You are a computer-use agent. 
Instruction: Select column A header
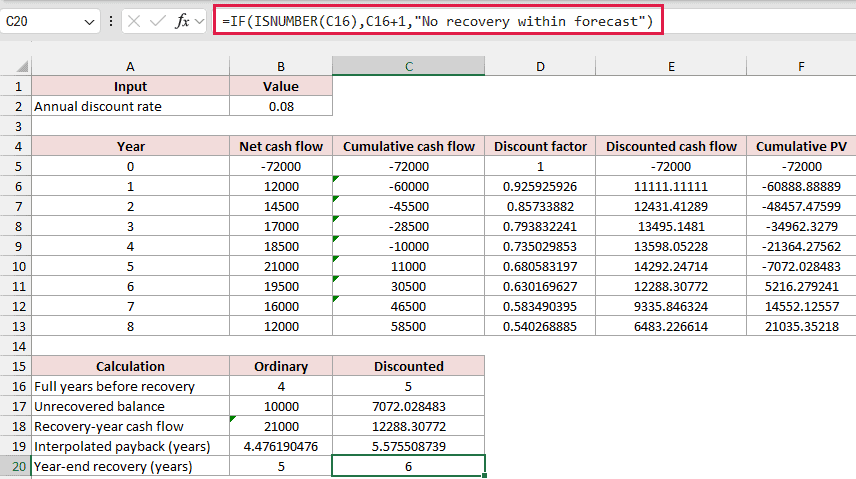point(130,67)
